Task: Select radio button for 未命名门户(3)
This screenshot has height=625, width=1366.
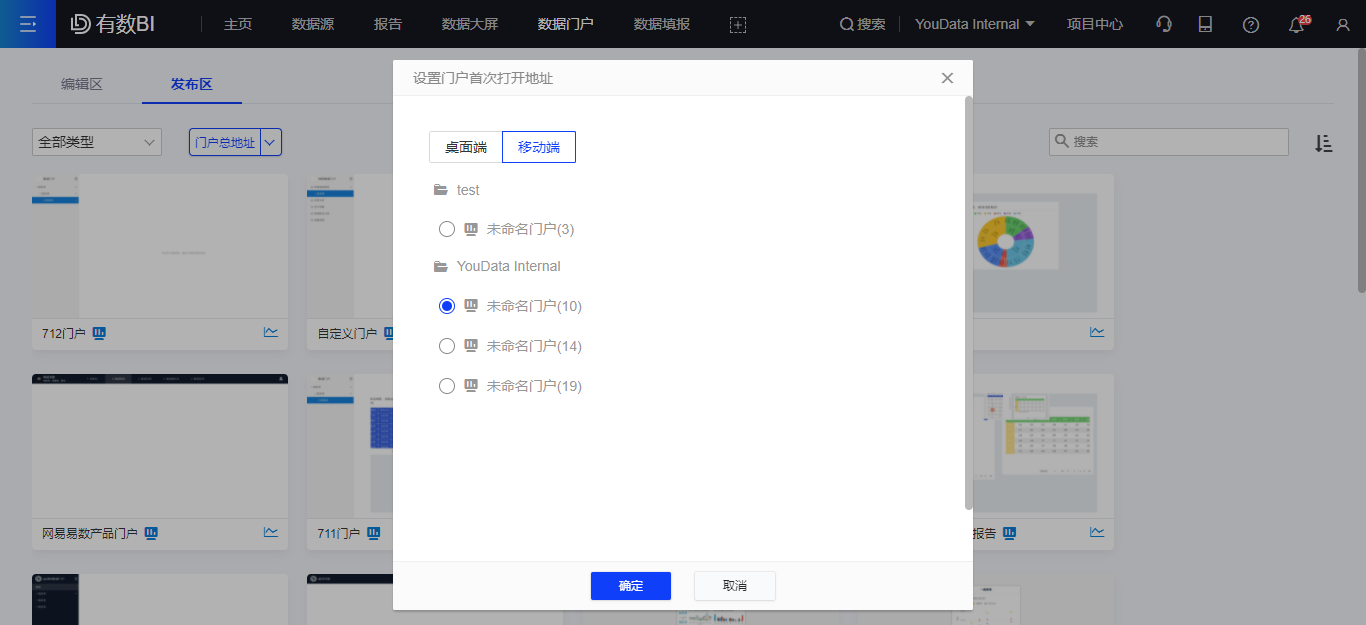Action: tap(447, 229)
